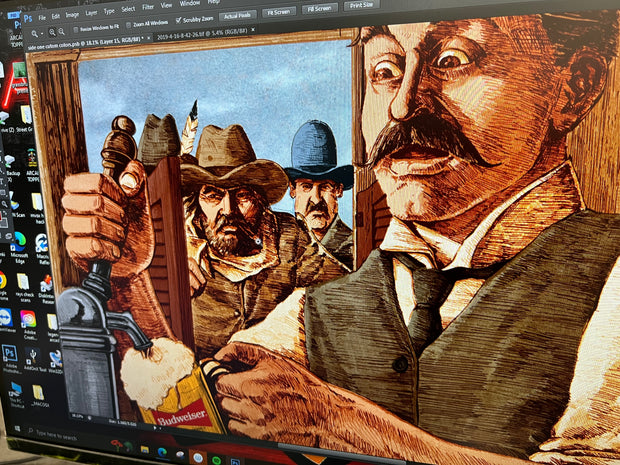The image size is (620, 465).
Task: Open Microsoft Edge desktop shortcut
Action: [x=18, y=247]
